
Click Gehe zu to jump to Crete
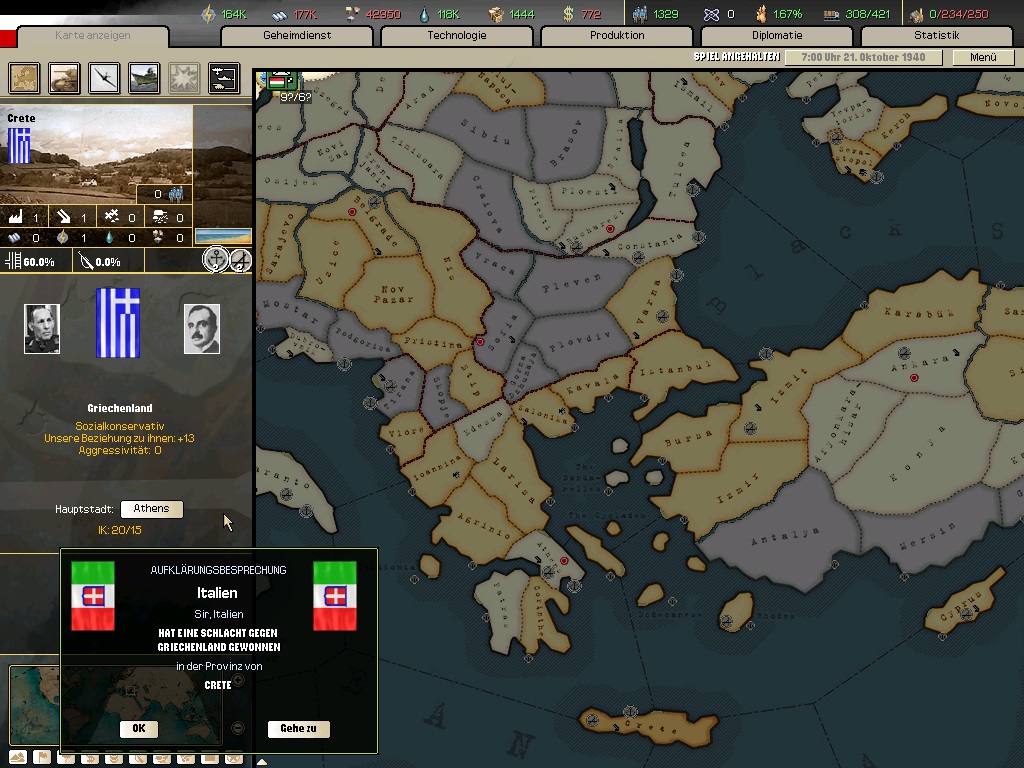pos(298,729)
